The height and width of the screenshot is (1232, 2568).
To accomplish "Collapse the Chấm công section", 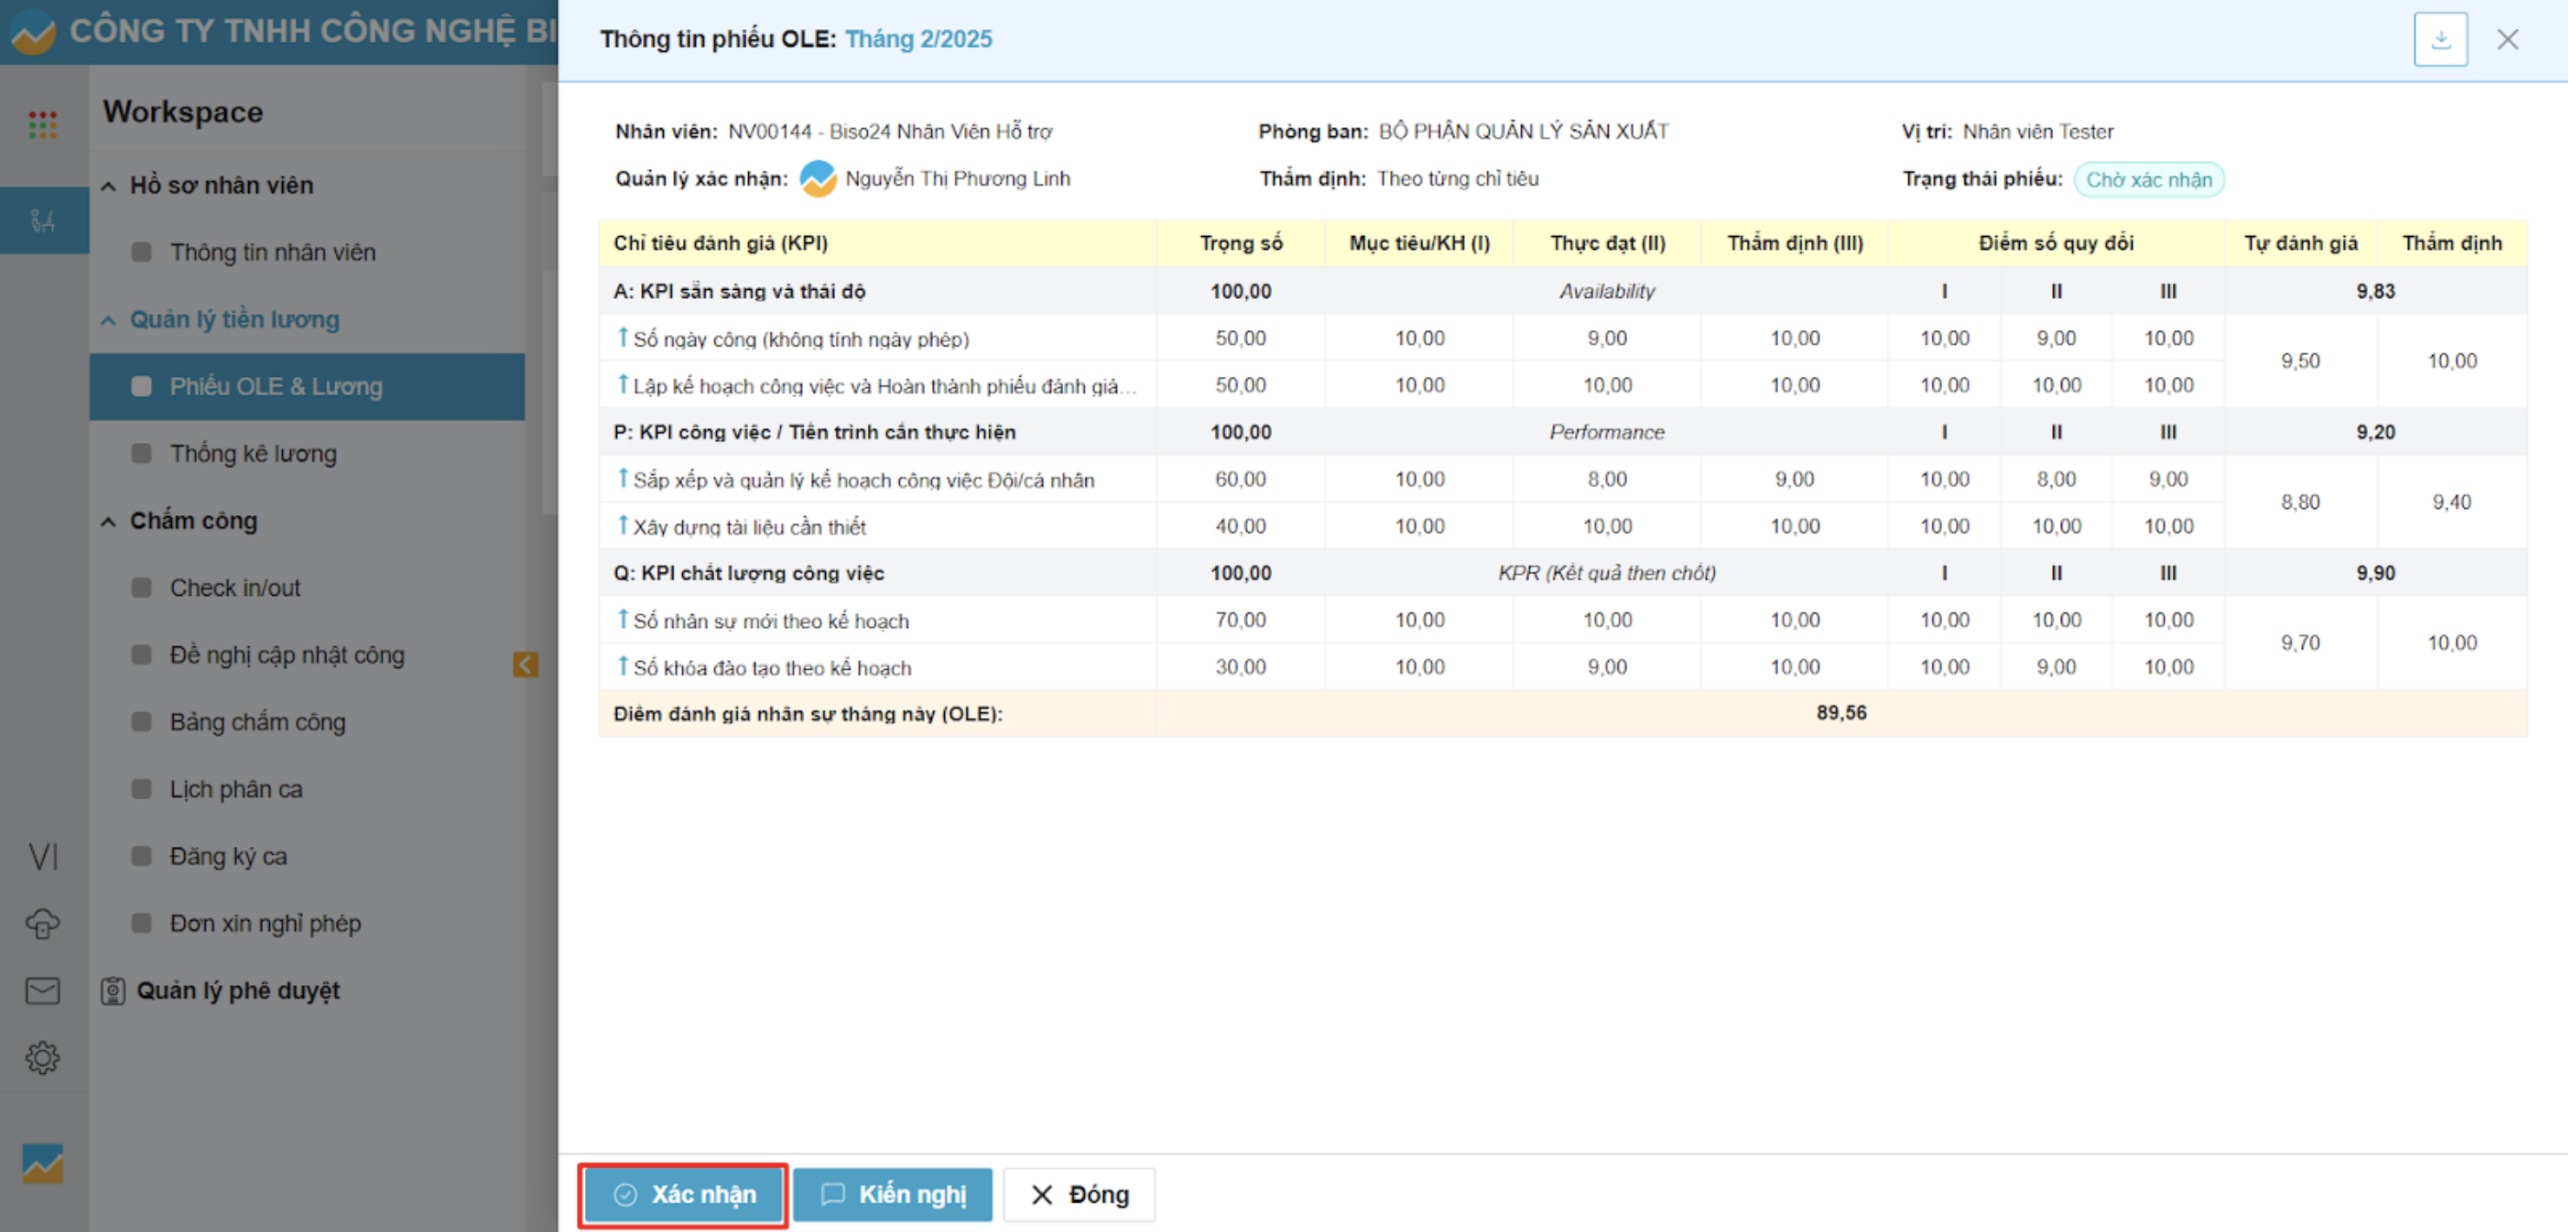I will coord(109,522).
